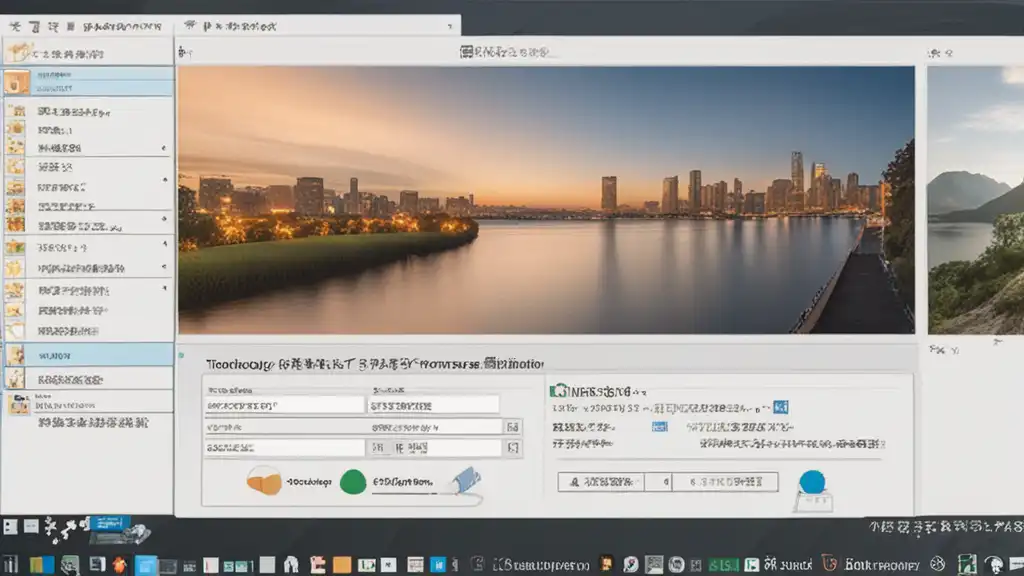The image size is (1024, 576).
Task: Click the bottom-most sidebar item icon
Action: [17, 403]
